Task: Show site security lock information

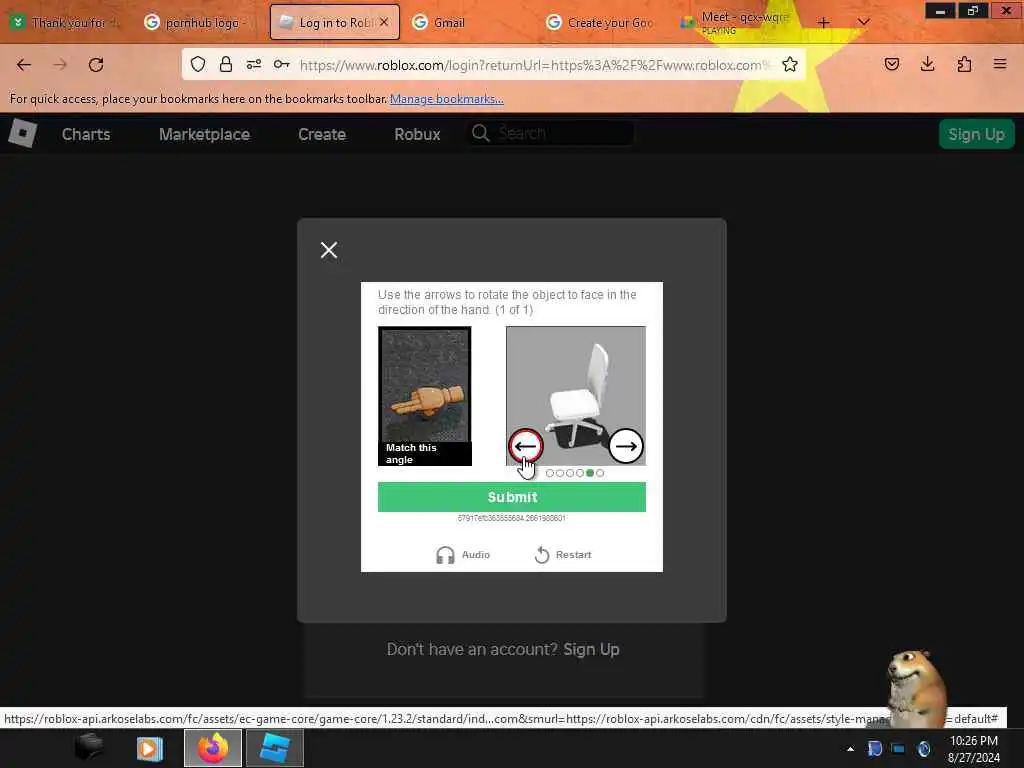Action: pyautogui.click(x=226, y=64)
